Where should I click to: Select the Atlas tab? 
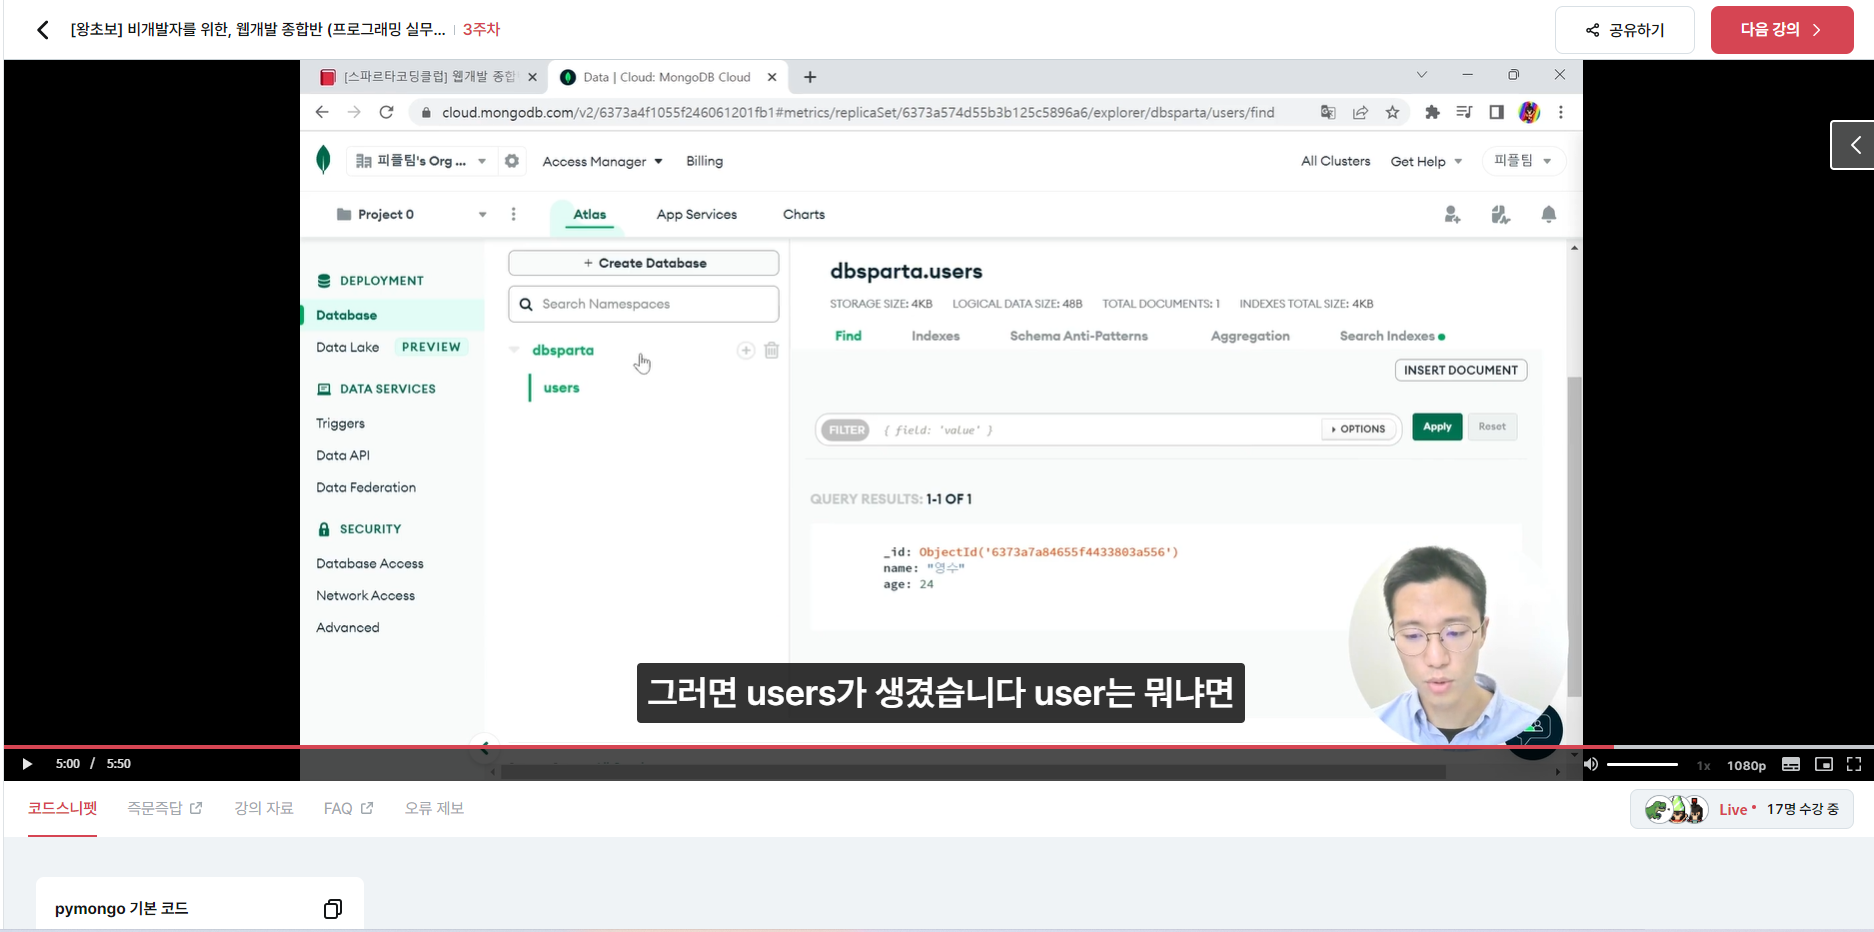[x=589, y=214]
